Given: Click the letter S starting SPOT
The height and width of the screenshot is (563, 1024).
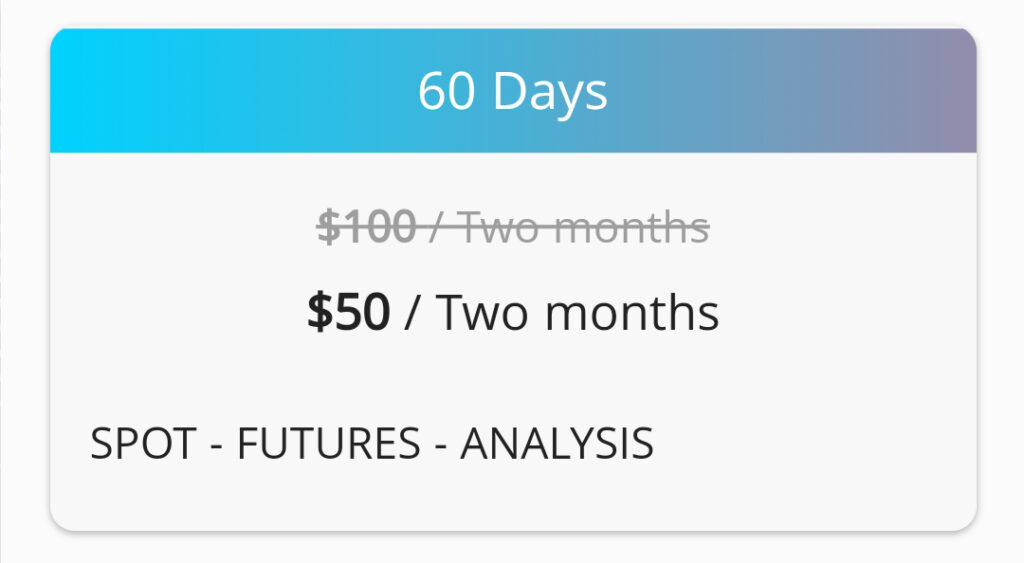Looking at the screenshot, I should [x=102, y=444].
